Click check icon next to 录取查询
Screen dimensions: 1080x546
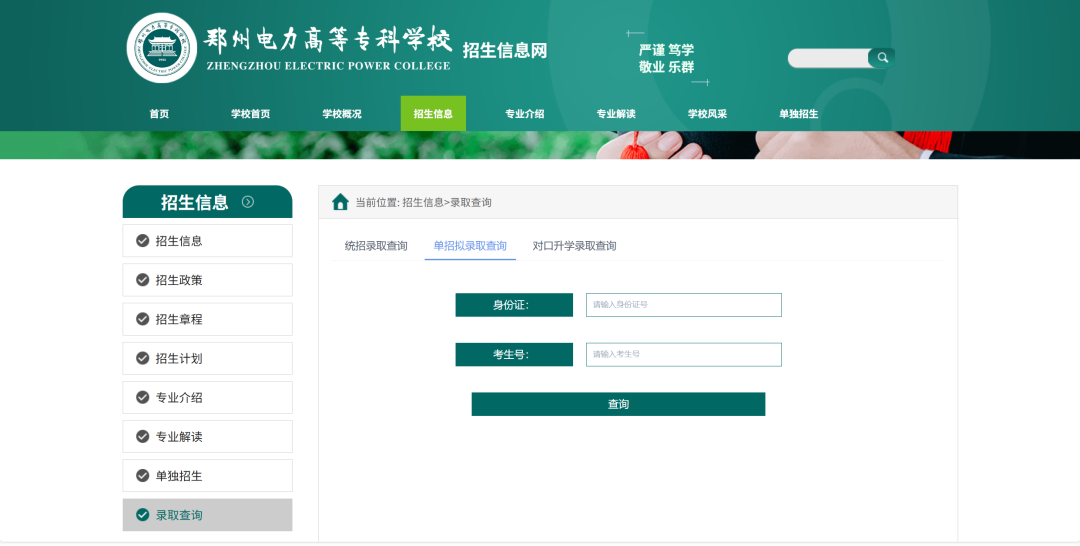tap(142, 515)
